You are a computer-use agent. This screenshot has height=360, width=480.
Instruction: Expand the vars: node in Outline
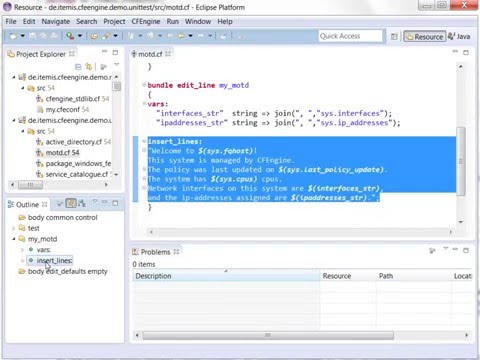[23, 250]
